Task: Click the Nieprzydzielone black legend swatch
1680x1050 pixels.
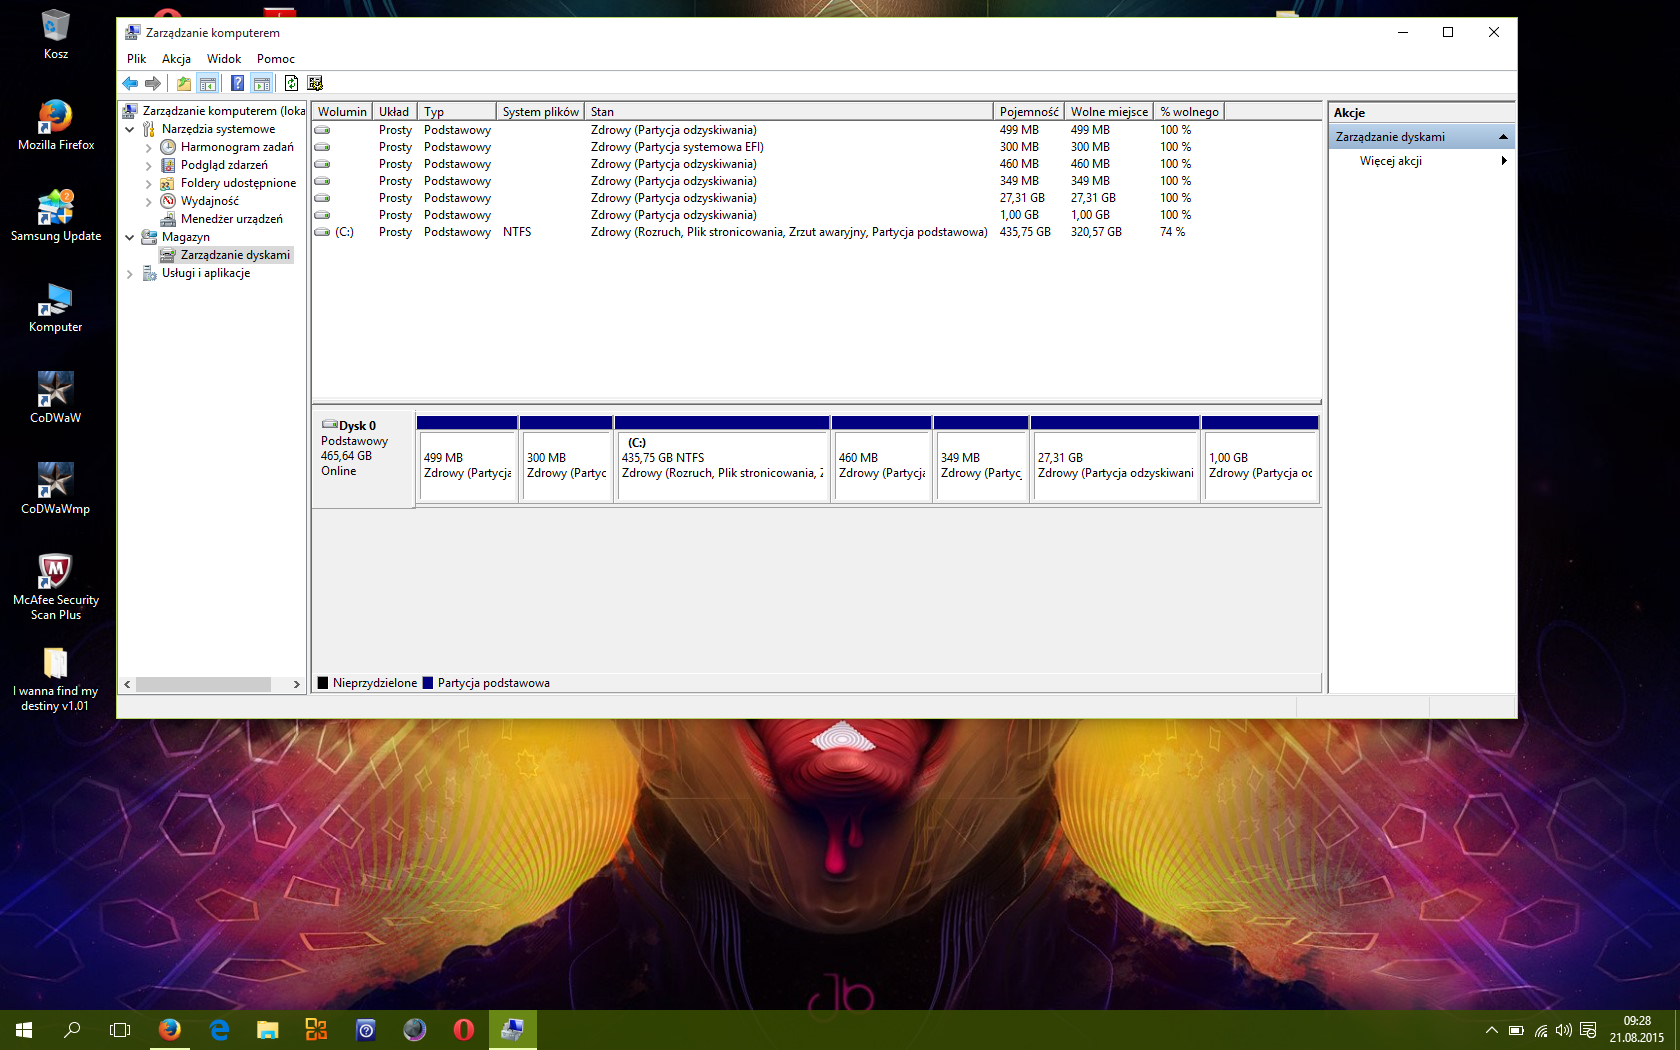Action: click(x=323, y=683)
